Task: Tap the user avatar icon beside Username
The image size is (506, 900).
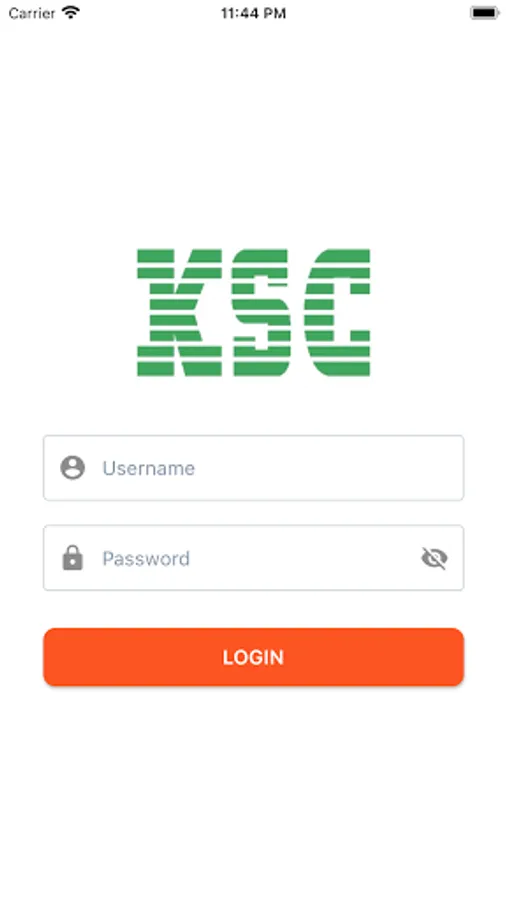Action: tap(73, 468)
